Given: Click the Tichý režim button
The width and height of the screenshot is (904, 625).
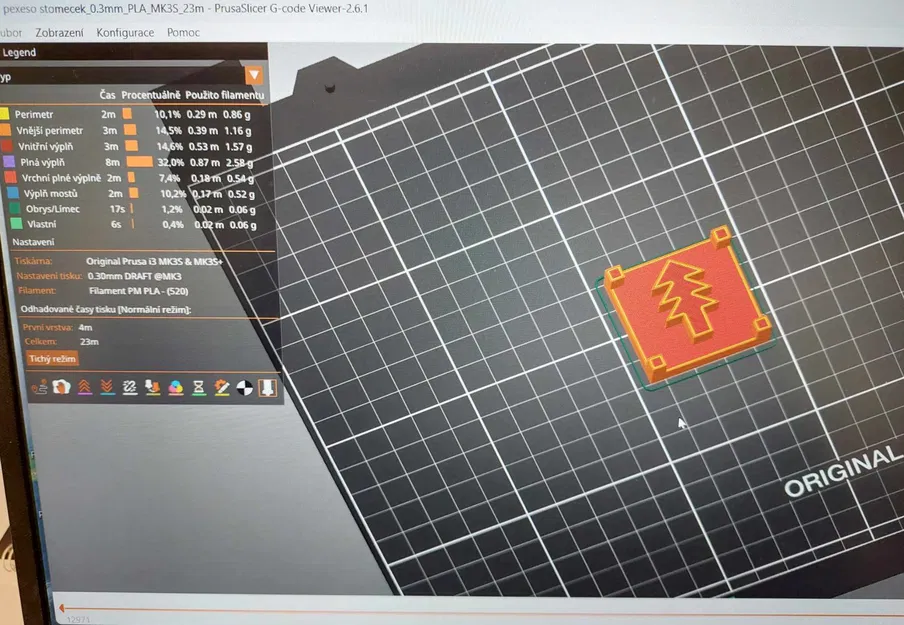Looking at the screenshot, I should 52,359.
